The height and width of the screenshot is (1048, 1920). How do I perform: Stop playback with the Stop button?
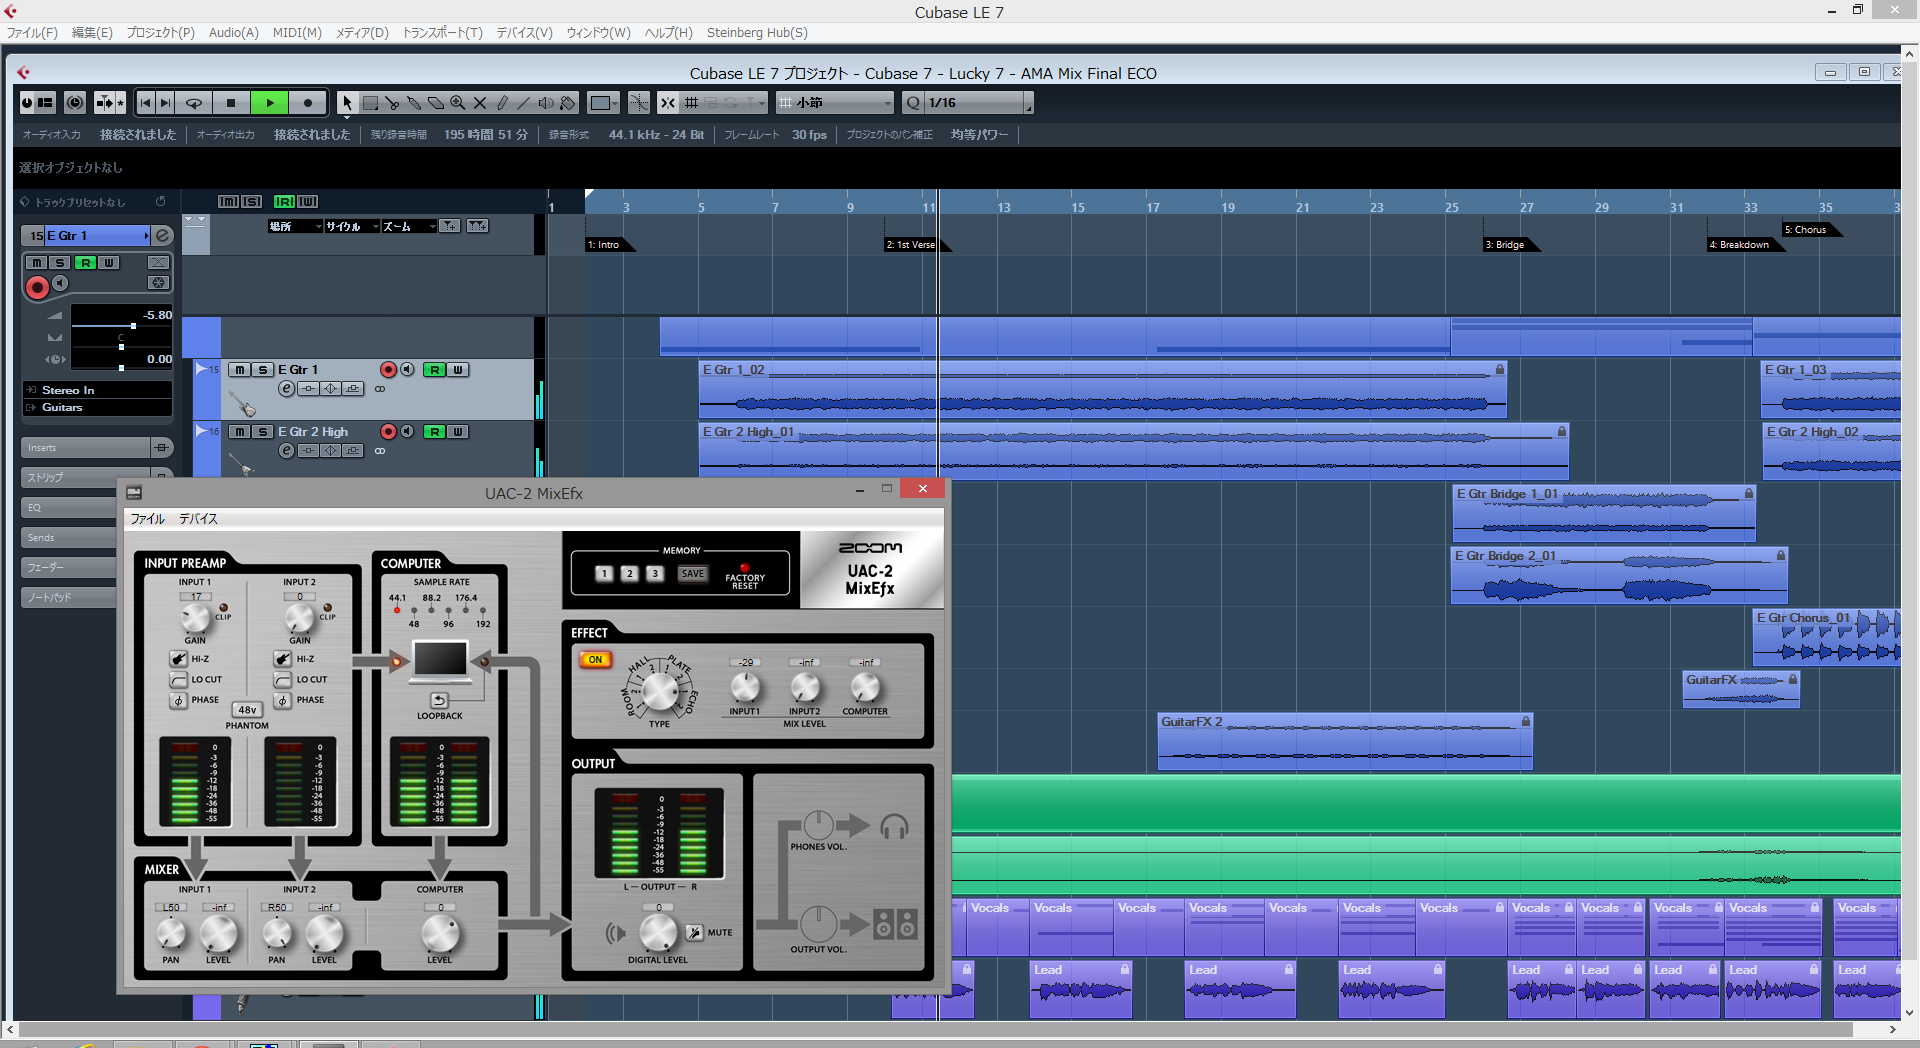(x=231, y=103)
